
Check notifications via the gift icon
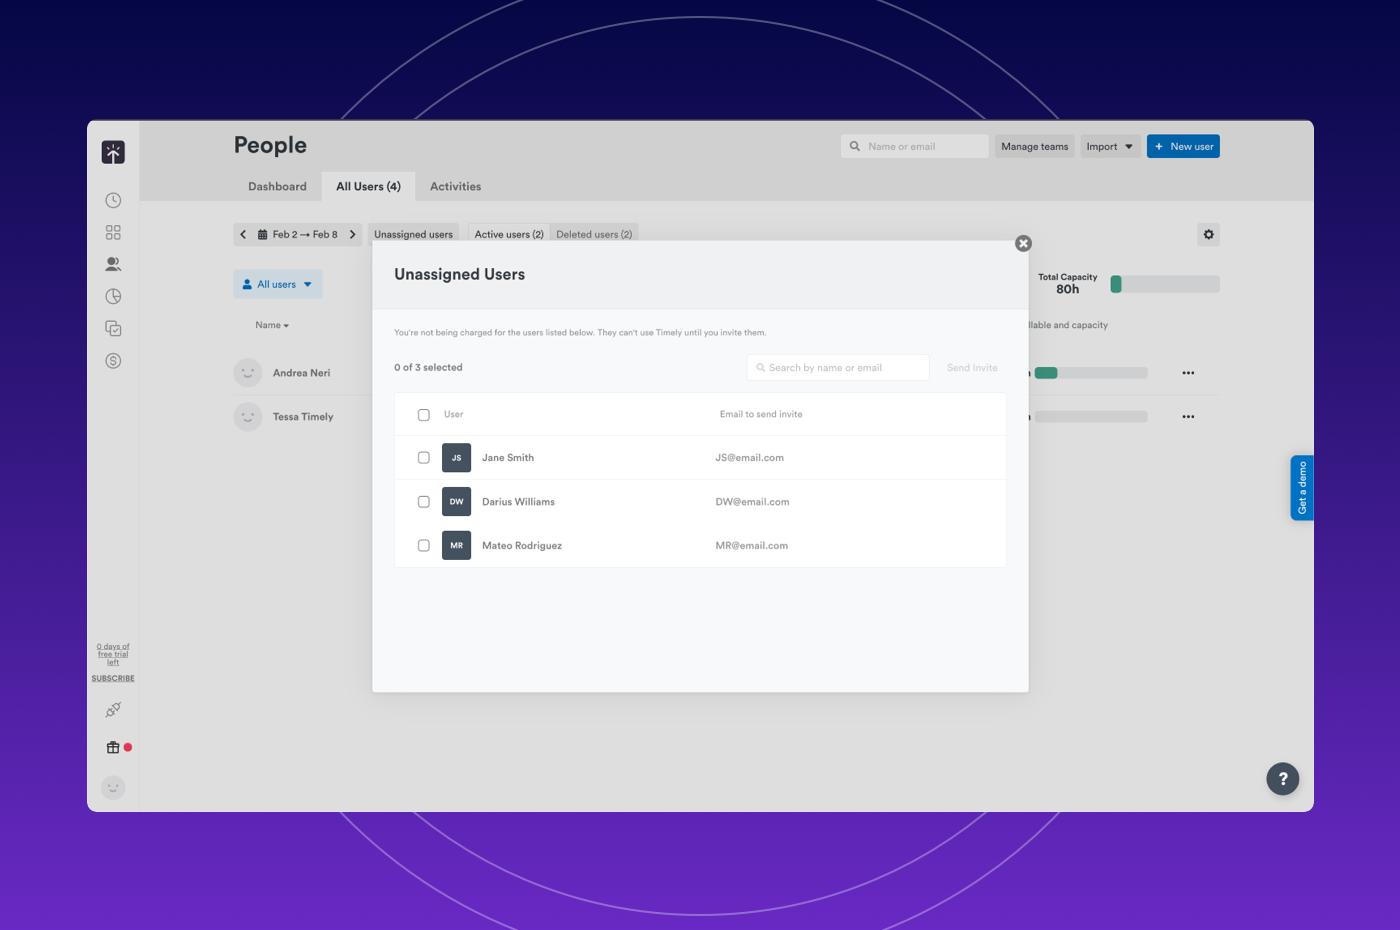tap(112, 747)
